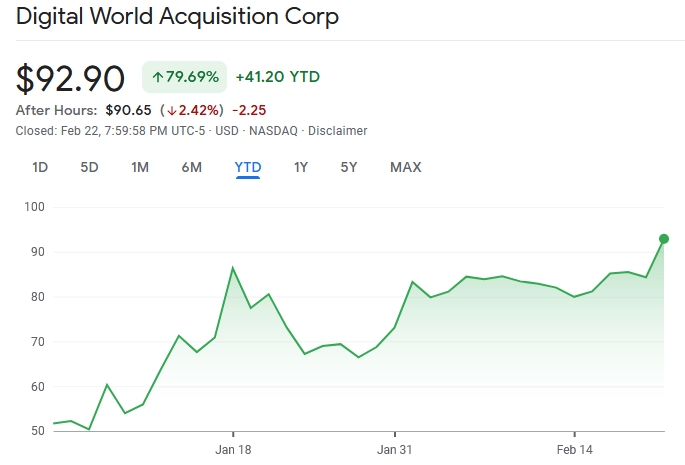Click the Jan 31 date marker
This screenshot has width=685, height=465.
pos(395,450)
